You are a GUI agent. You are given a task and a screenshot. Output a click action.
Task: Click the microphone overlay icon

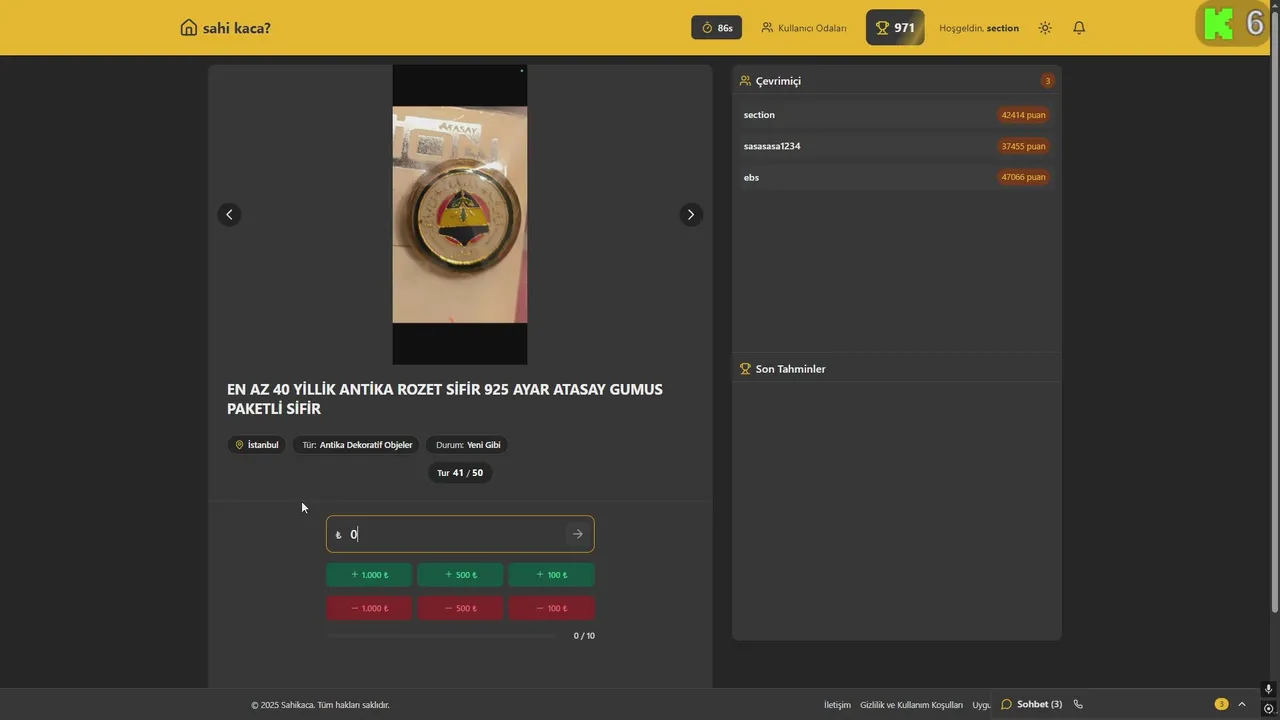[1268, 690]
